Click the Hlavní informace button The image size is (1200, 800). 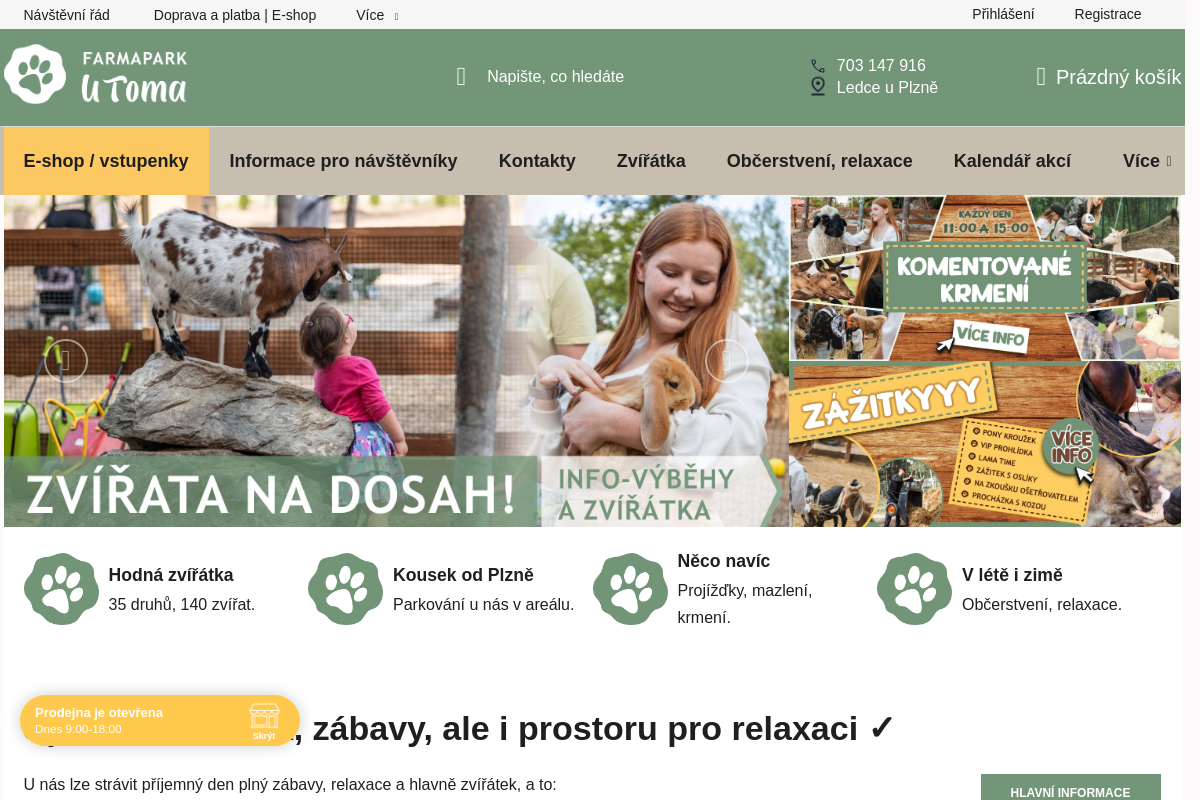coord(1070,792)
